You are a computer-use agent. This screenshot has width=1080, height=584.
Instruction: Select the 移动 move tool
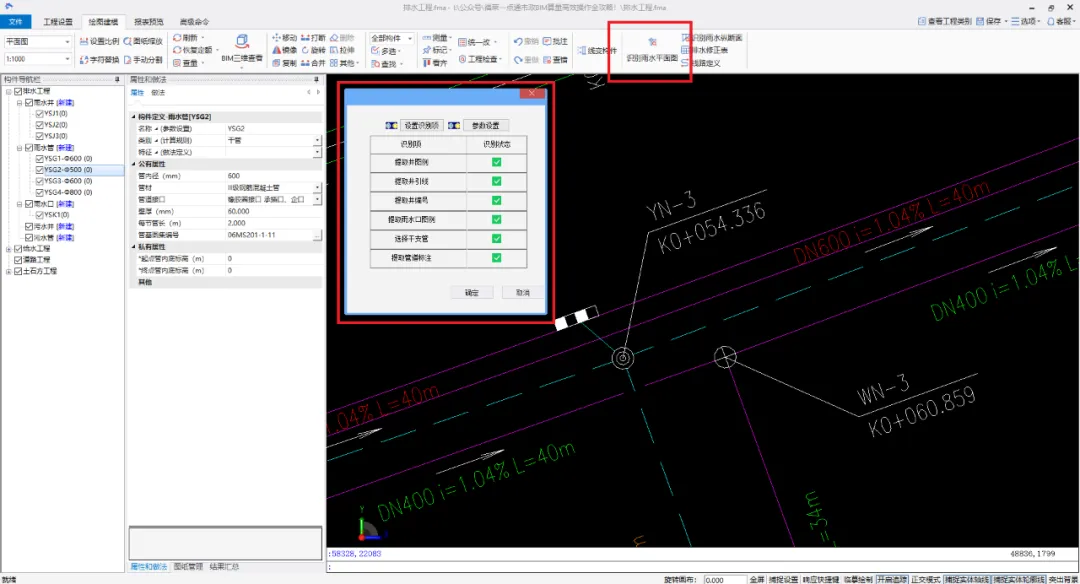click(x=284, y=38)
